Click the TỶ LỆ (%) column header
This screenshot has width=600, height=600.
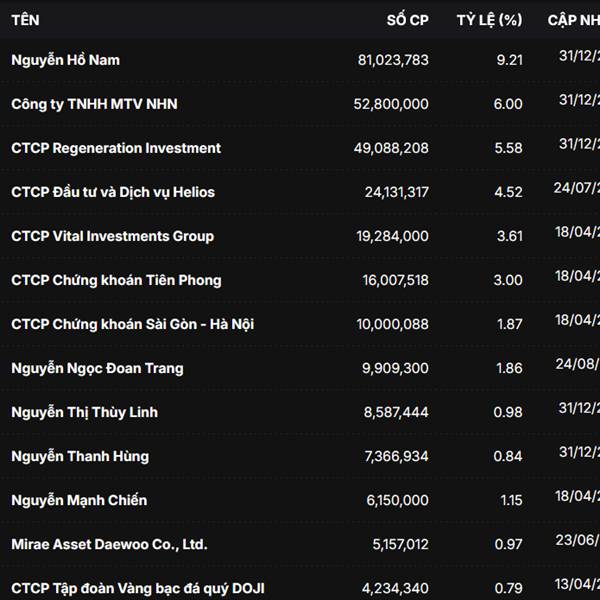click(x=489, y=20)
